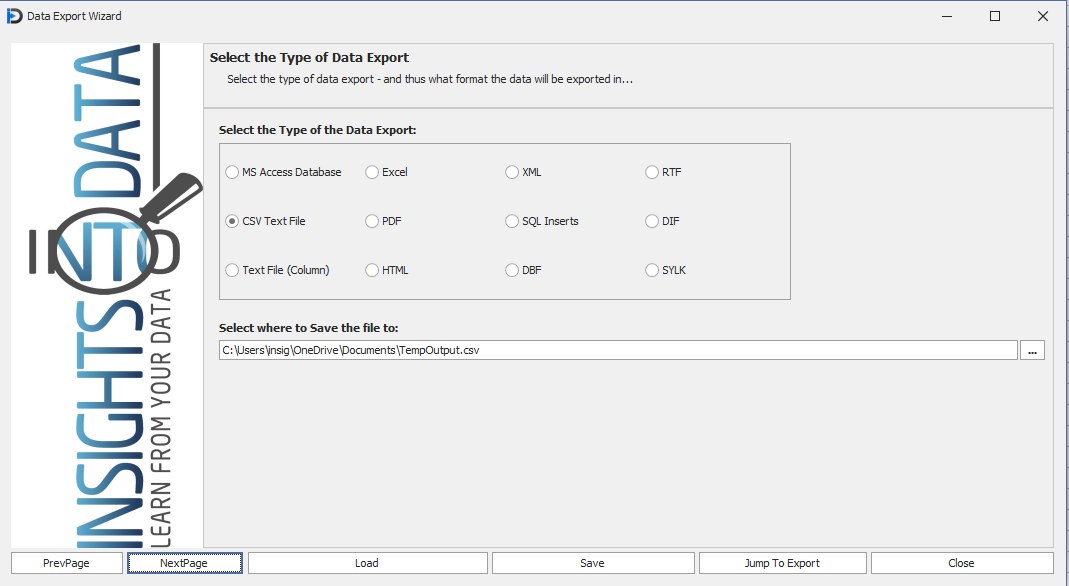Viewport: 1069px width, 586px height.
Task: Choose SYLK export format
Action: [653, 270]
